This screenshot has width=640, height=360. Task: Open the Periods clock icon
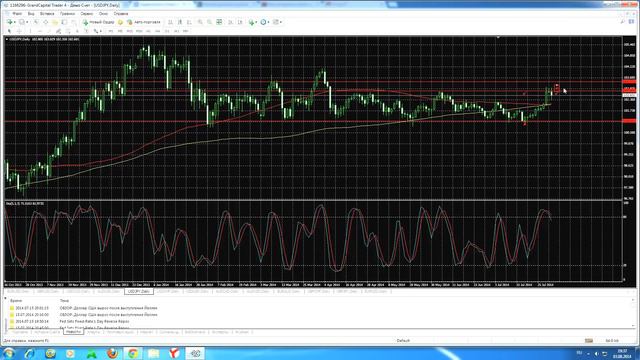263,22
